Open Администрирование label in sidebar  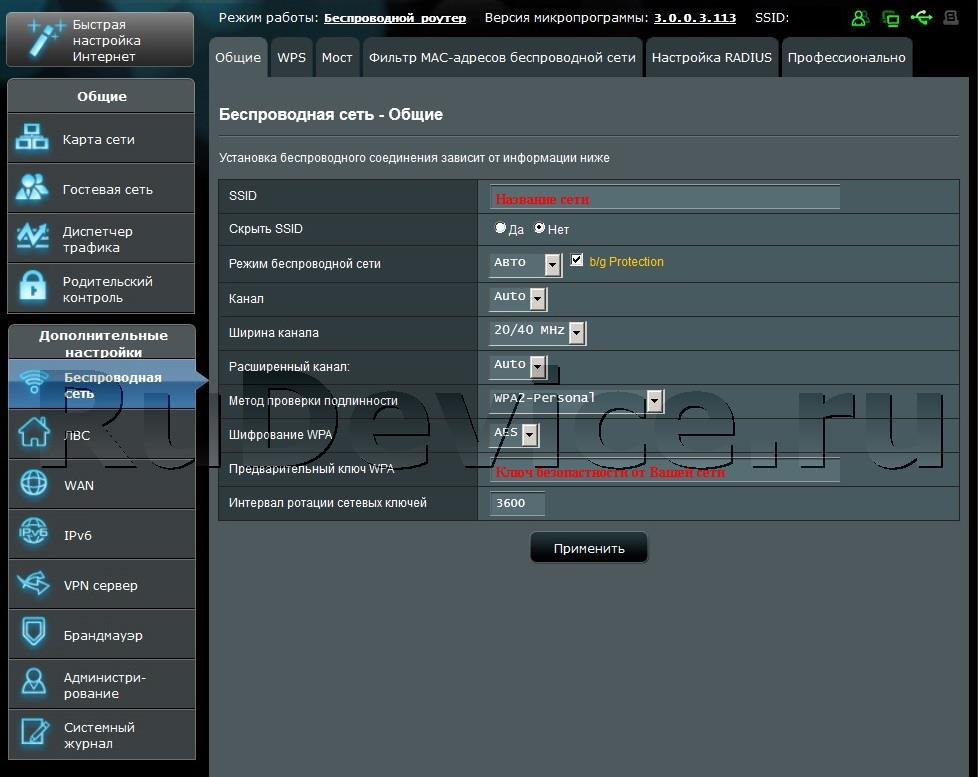point(105,685)
